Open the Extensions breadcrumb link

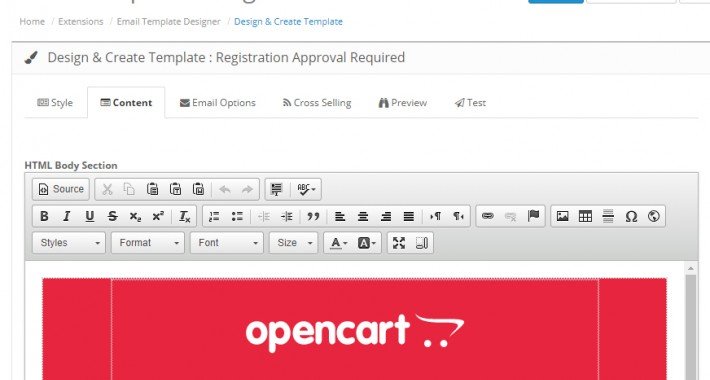(x=81, y=22)
